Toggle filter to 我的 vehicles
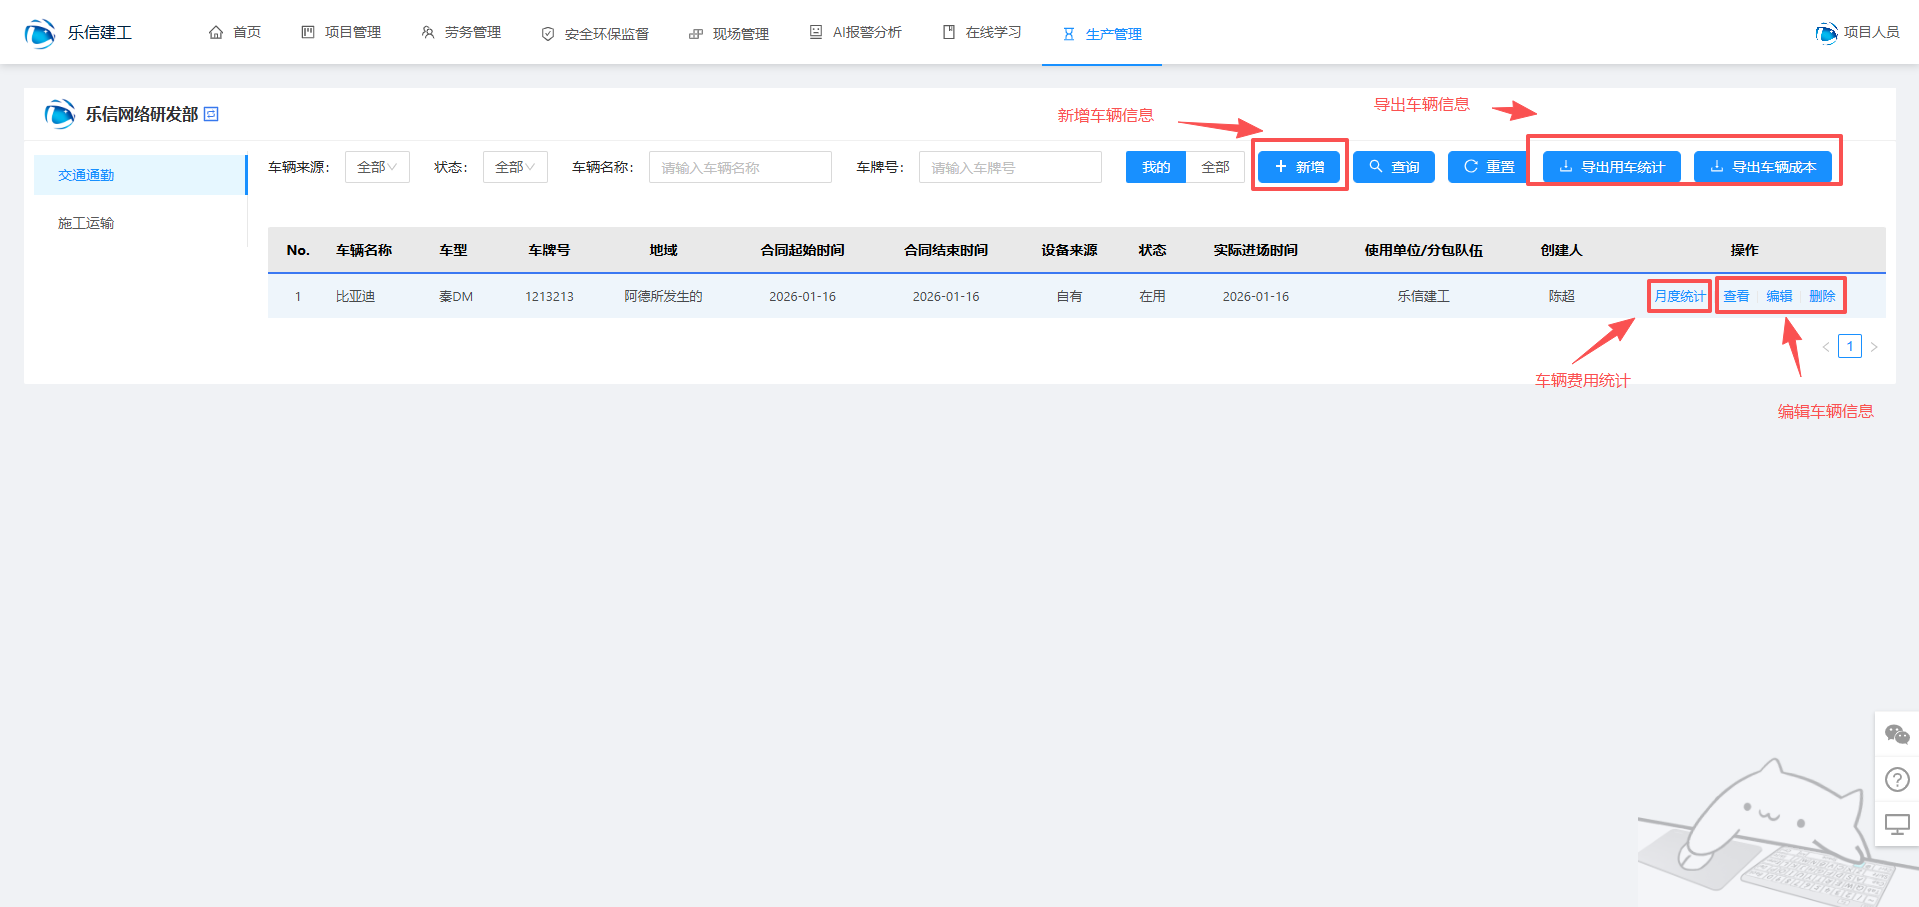The height and width of the screenshot is (907, 1919). tap(1155, 167)
